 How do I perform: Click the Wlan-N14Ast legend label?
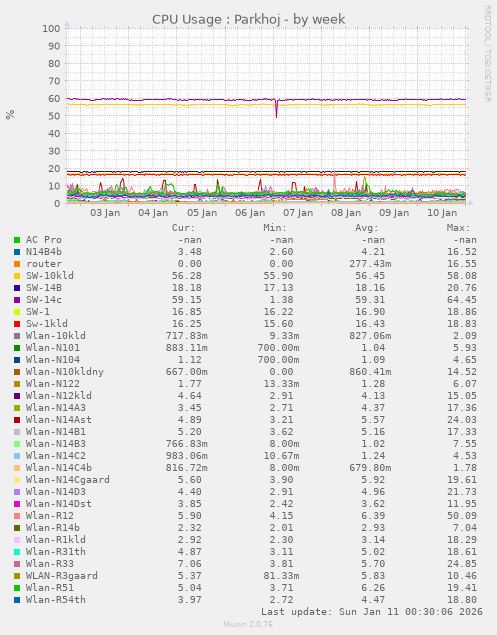(59, 420)
